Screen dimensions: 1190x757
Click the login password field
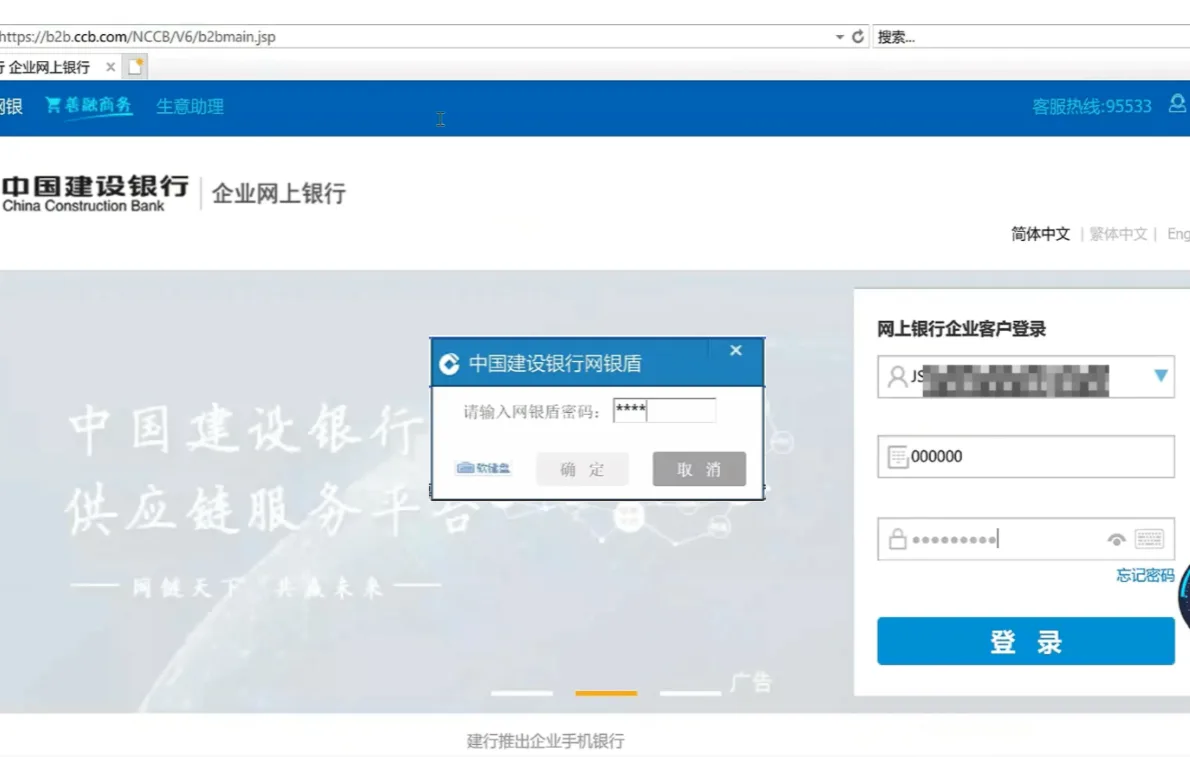point(1025,539)
